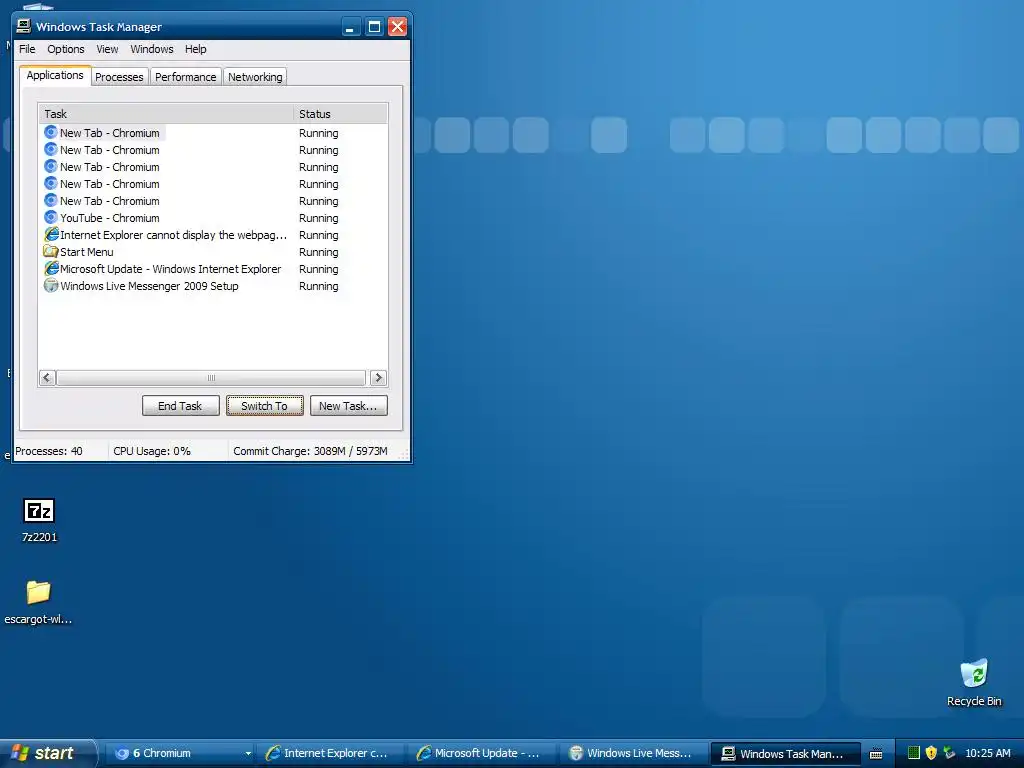Image resolution: width=1024 pixels, height=768 pixels.
Task: Select the Applications tab
Action: [x=55, y=75]
